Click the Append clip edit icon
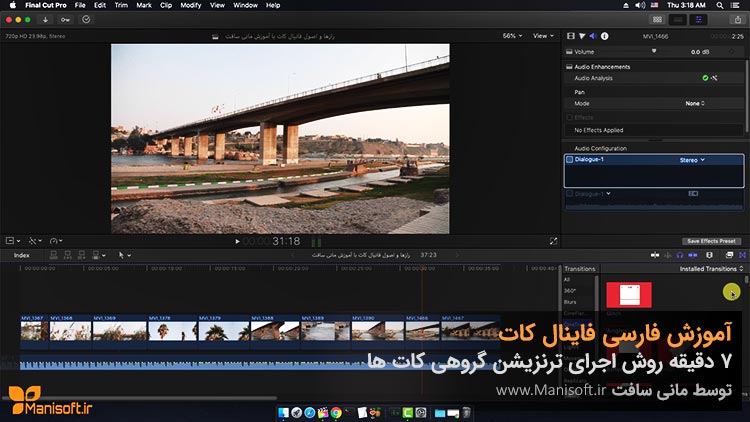 point(82,255)
